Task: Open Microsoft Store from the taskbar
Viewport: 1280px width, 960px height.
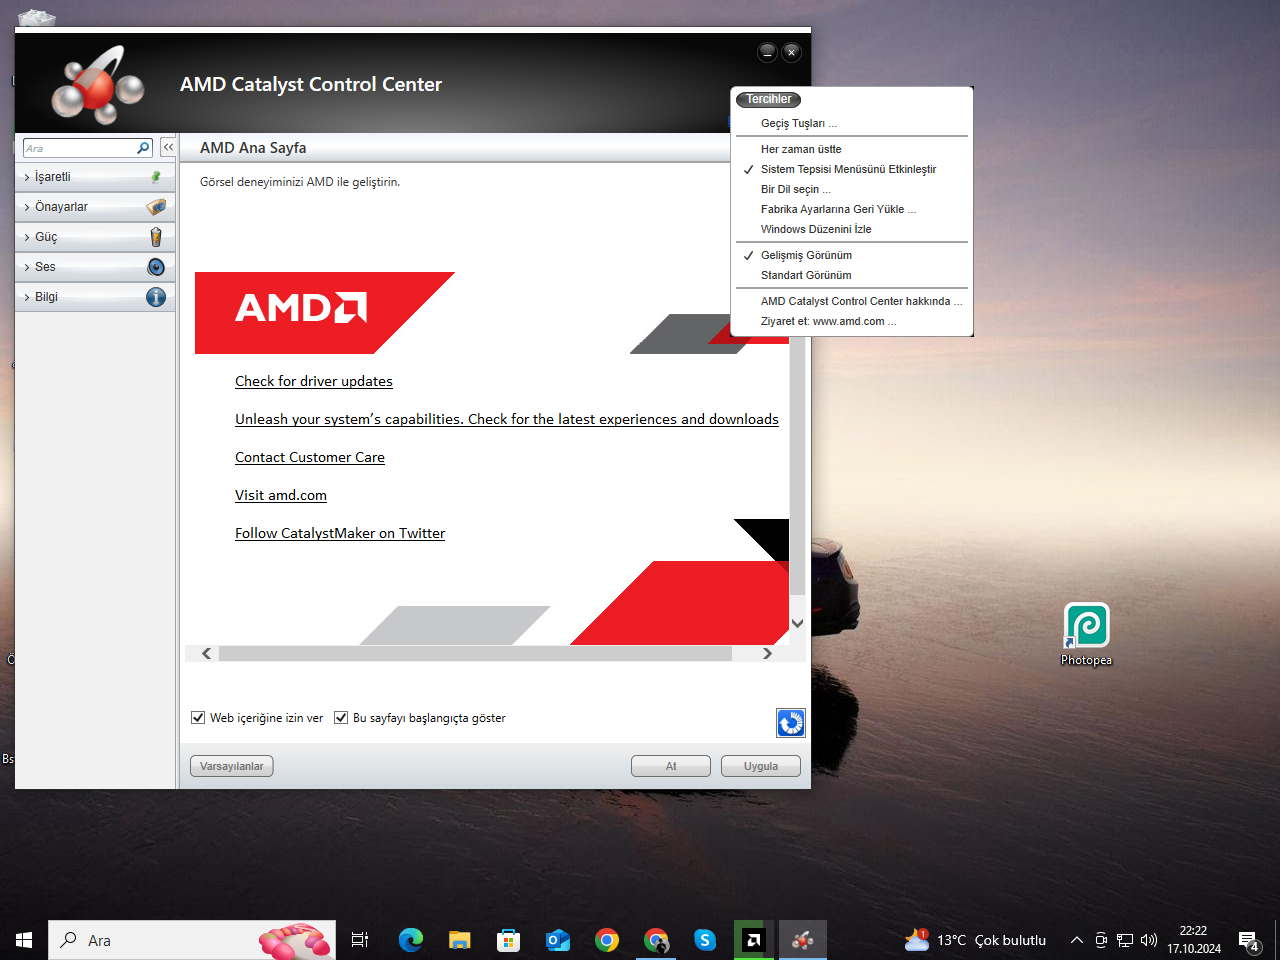Action: (508, 940)
